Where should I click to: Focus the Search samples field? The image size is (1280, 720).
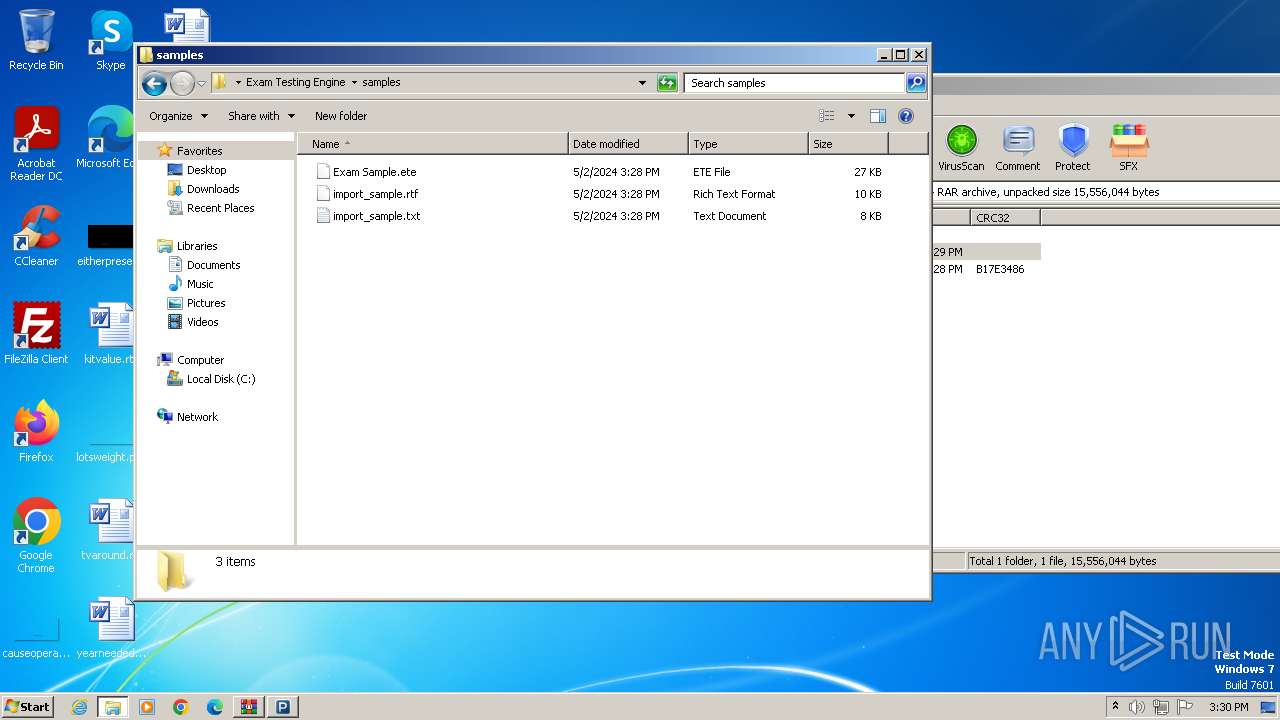click(795, 83)
